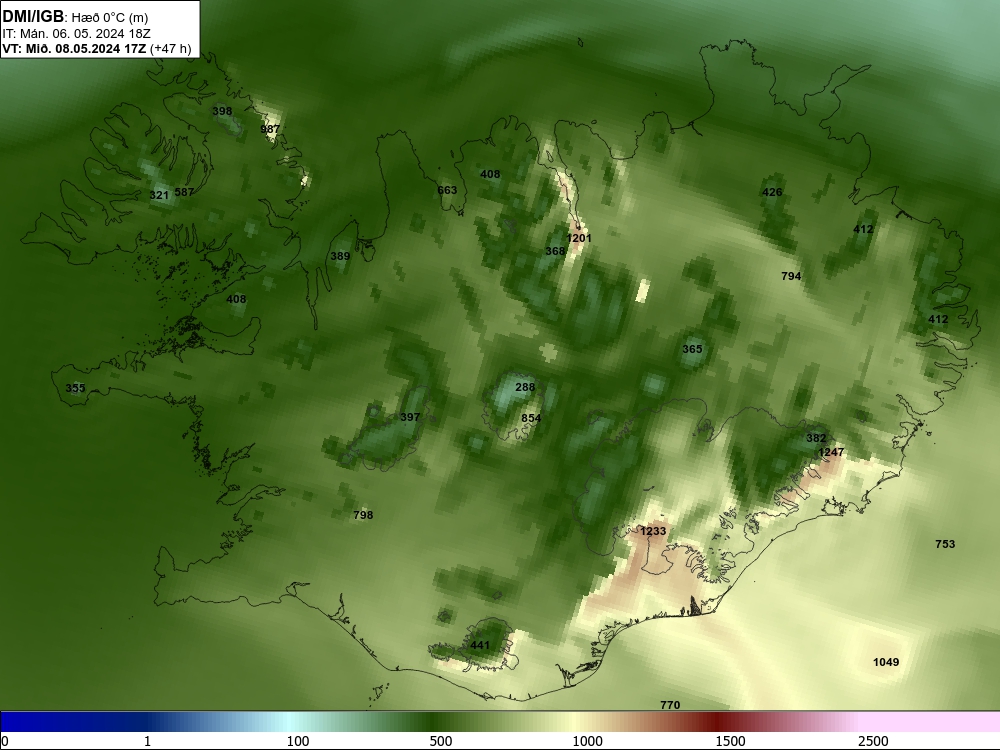Click the 355 value label
1000x750 pixels.
[x=75, y=388]
